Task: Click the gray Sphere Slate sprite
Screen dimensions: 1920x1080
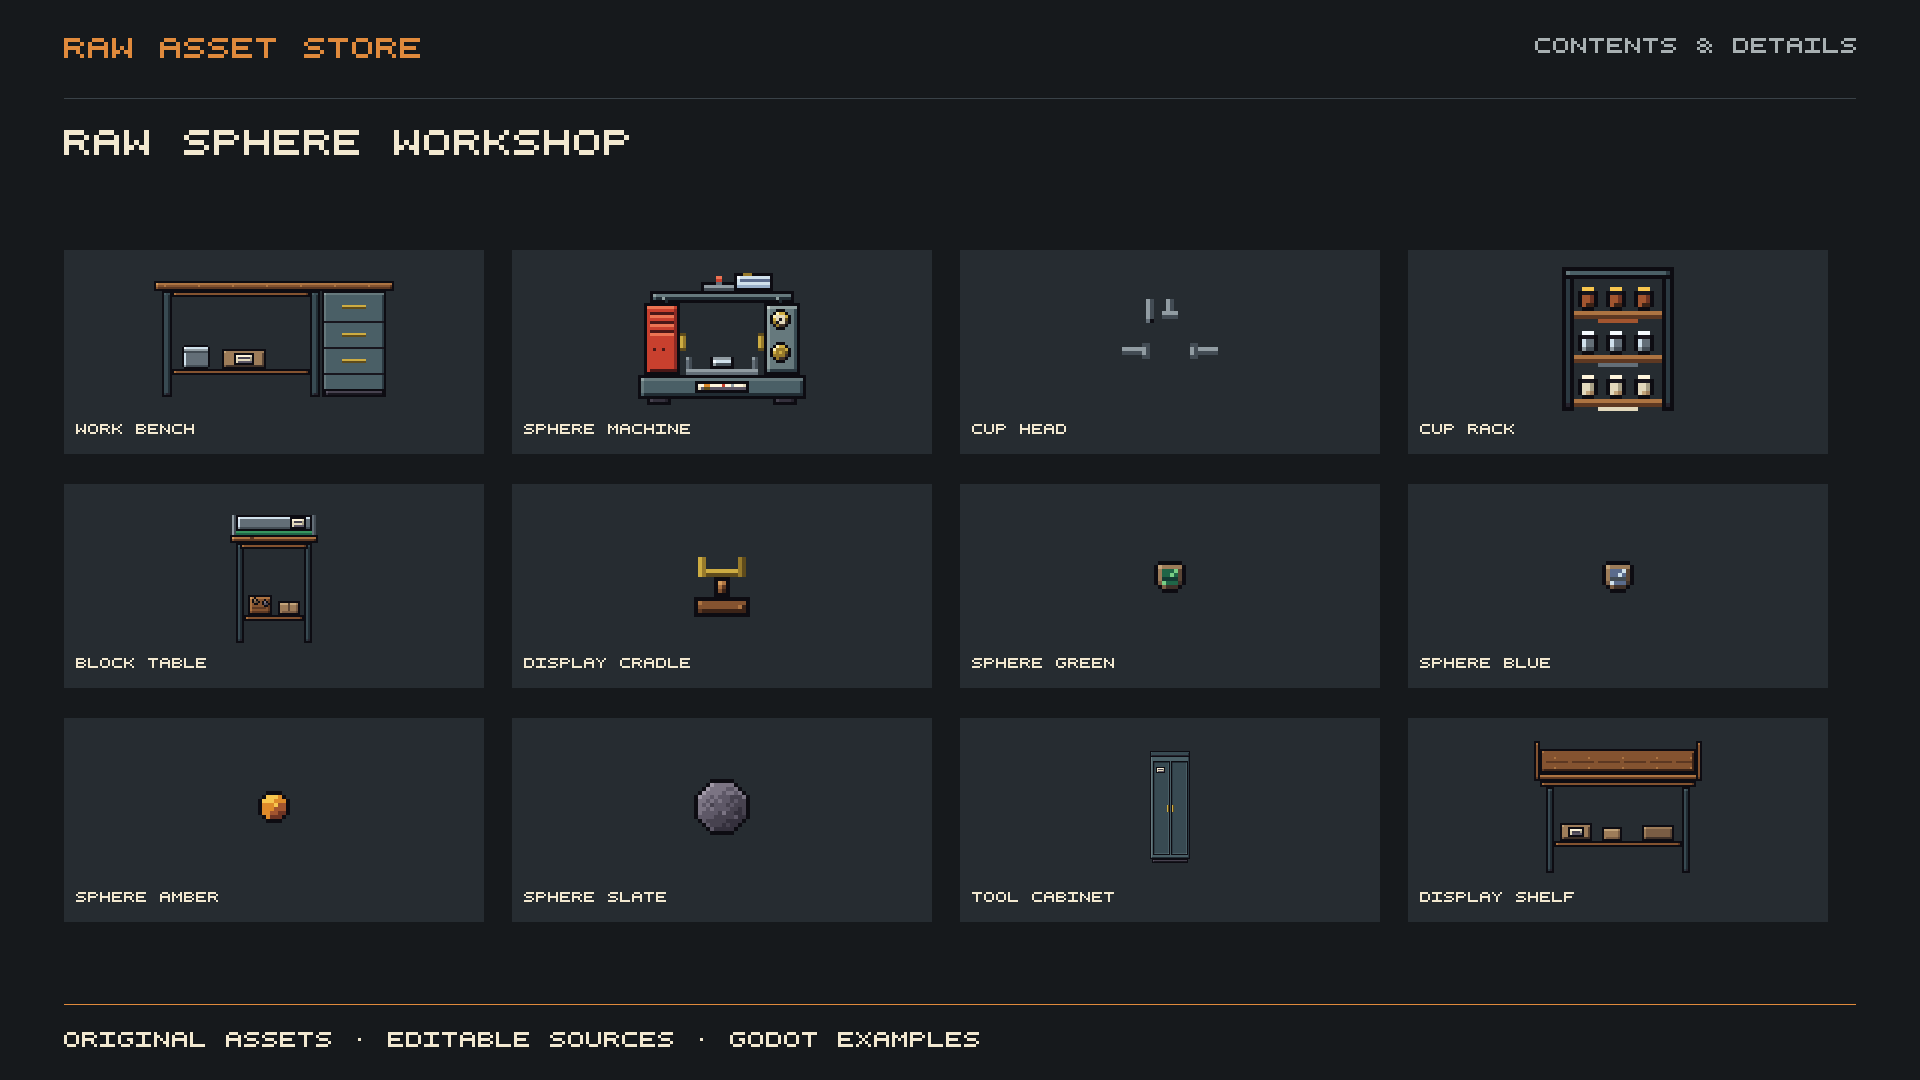Action: tap(722, 807)
